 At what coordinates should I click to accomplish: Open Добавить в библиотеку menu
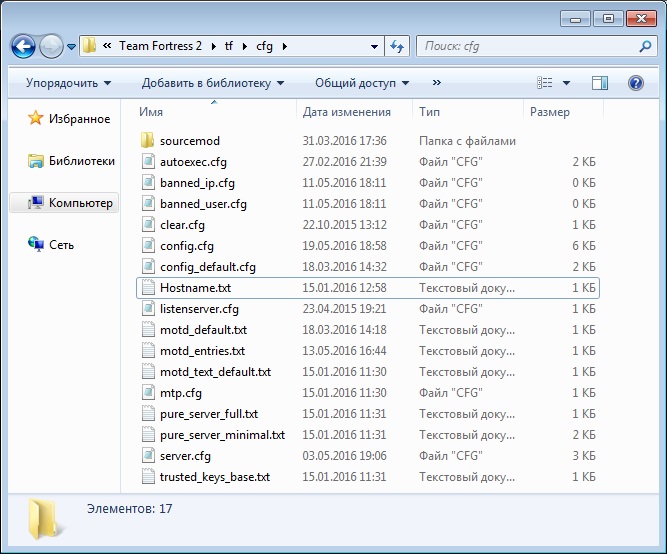point(213,83)
